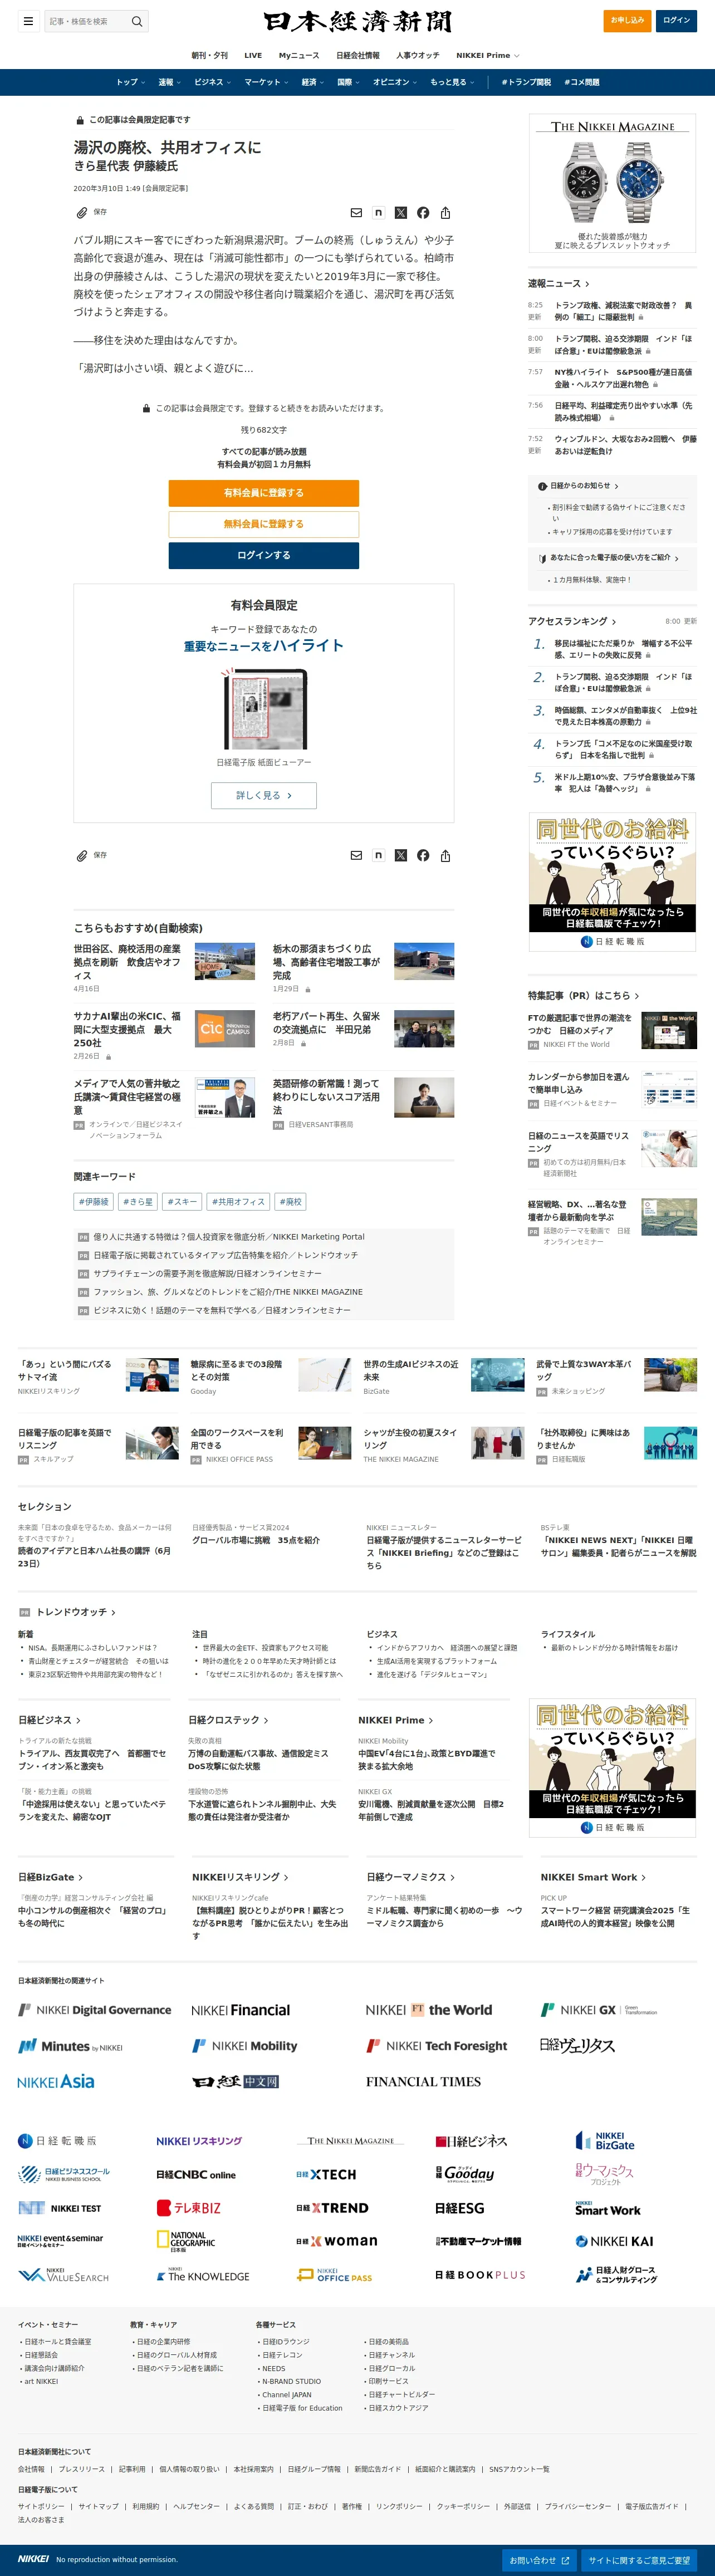Open the NIKKEI Financial logo
Image resolution: width=715 pixels, height=2576 pixels.
coord(241,2010)
